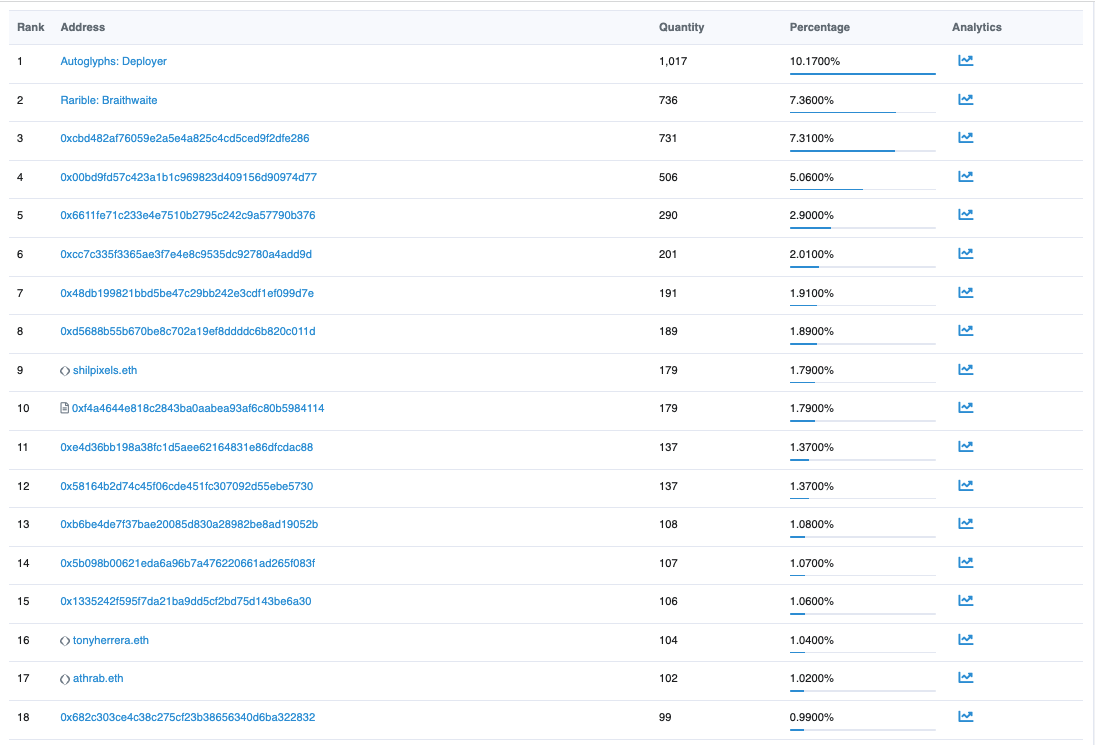
Task: Open analytics chart for Rarible: Braithwaite
Action: (x=965, y=100)
